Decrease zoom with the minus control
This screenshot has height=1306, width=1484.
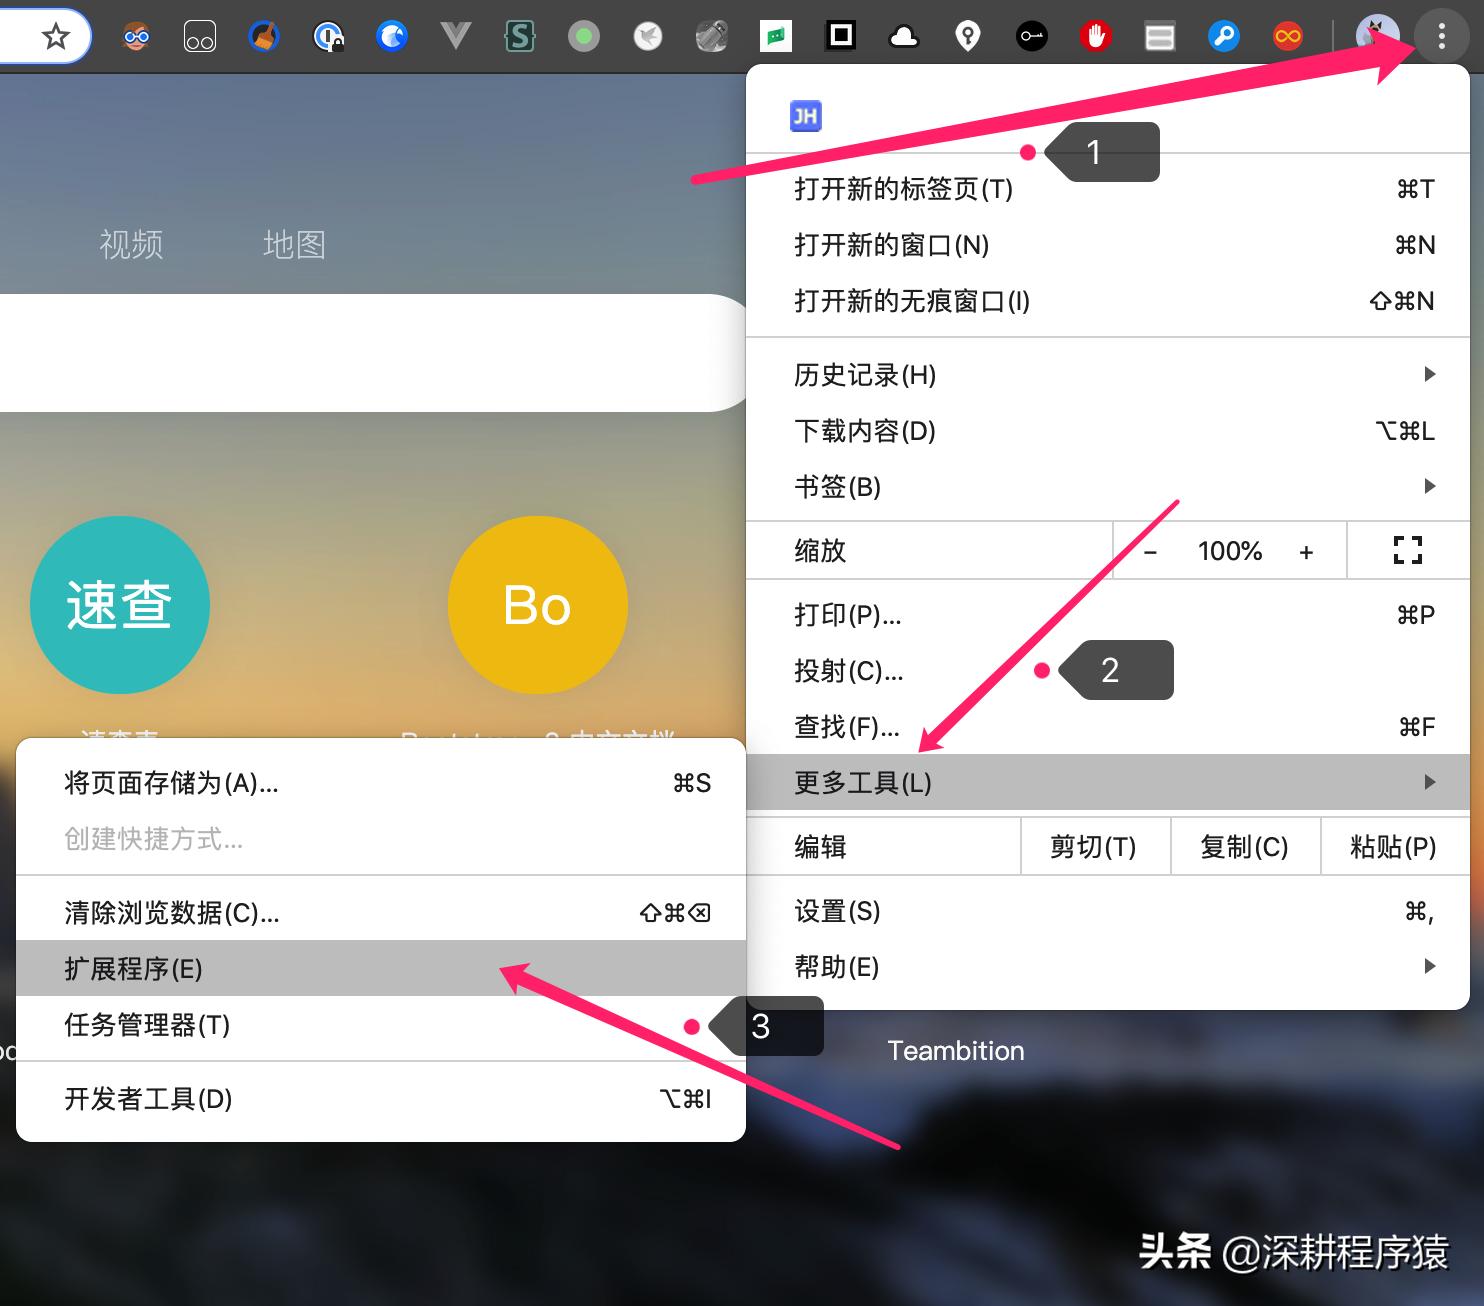click(x=1151, y=551)
